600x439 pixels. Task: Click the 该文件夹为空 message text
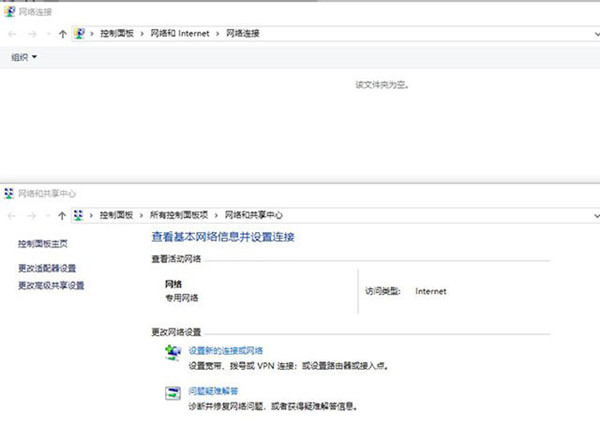pos(382,85)
